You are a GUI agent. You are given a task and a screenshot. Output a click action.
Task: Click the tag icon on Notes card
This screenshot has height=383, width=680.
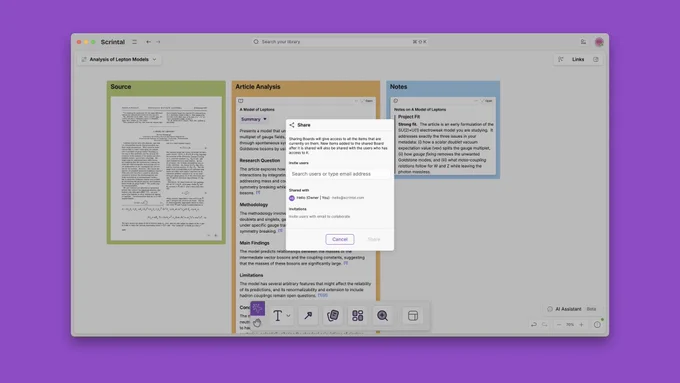click(396, 101)
